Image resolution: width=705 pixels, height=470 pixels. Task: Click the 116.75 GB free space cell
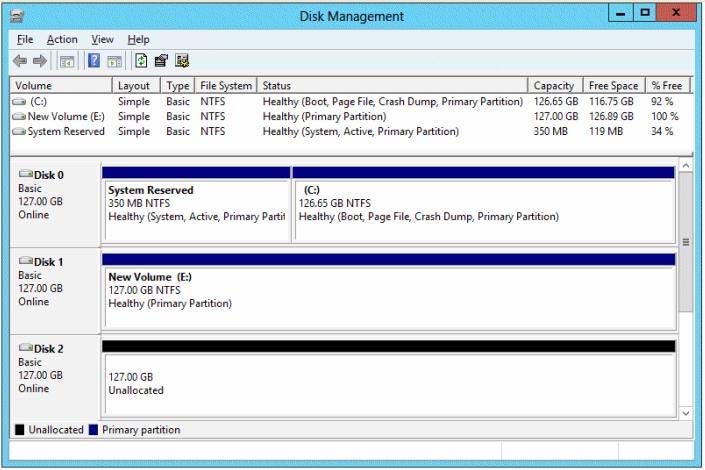coord(611,102)
